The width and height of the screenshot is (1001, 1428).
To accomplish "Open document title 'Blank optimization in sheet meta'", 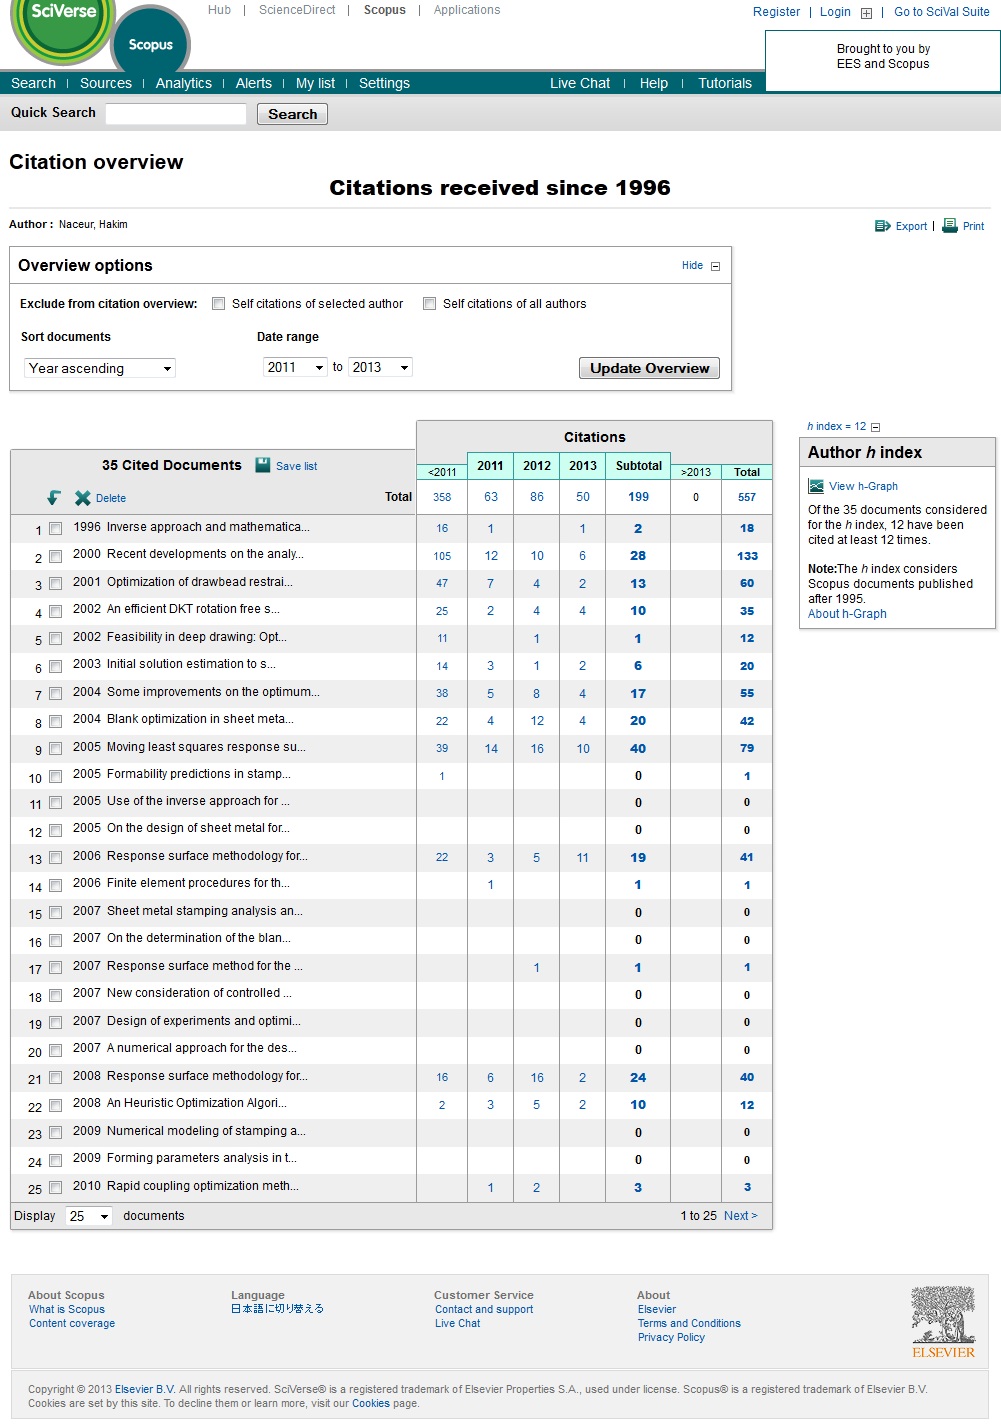I will coord(200,719).
